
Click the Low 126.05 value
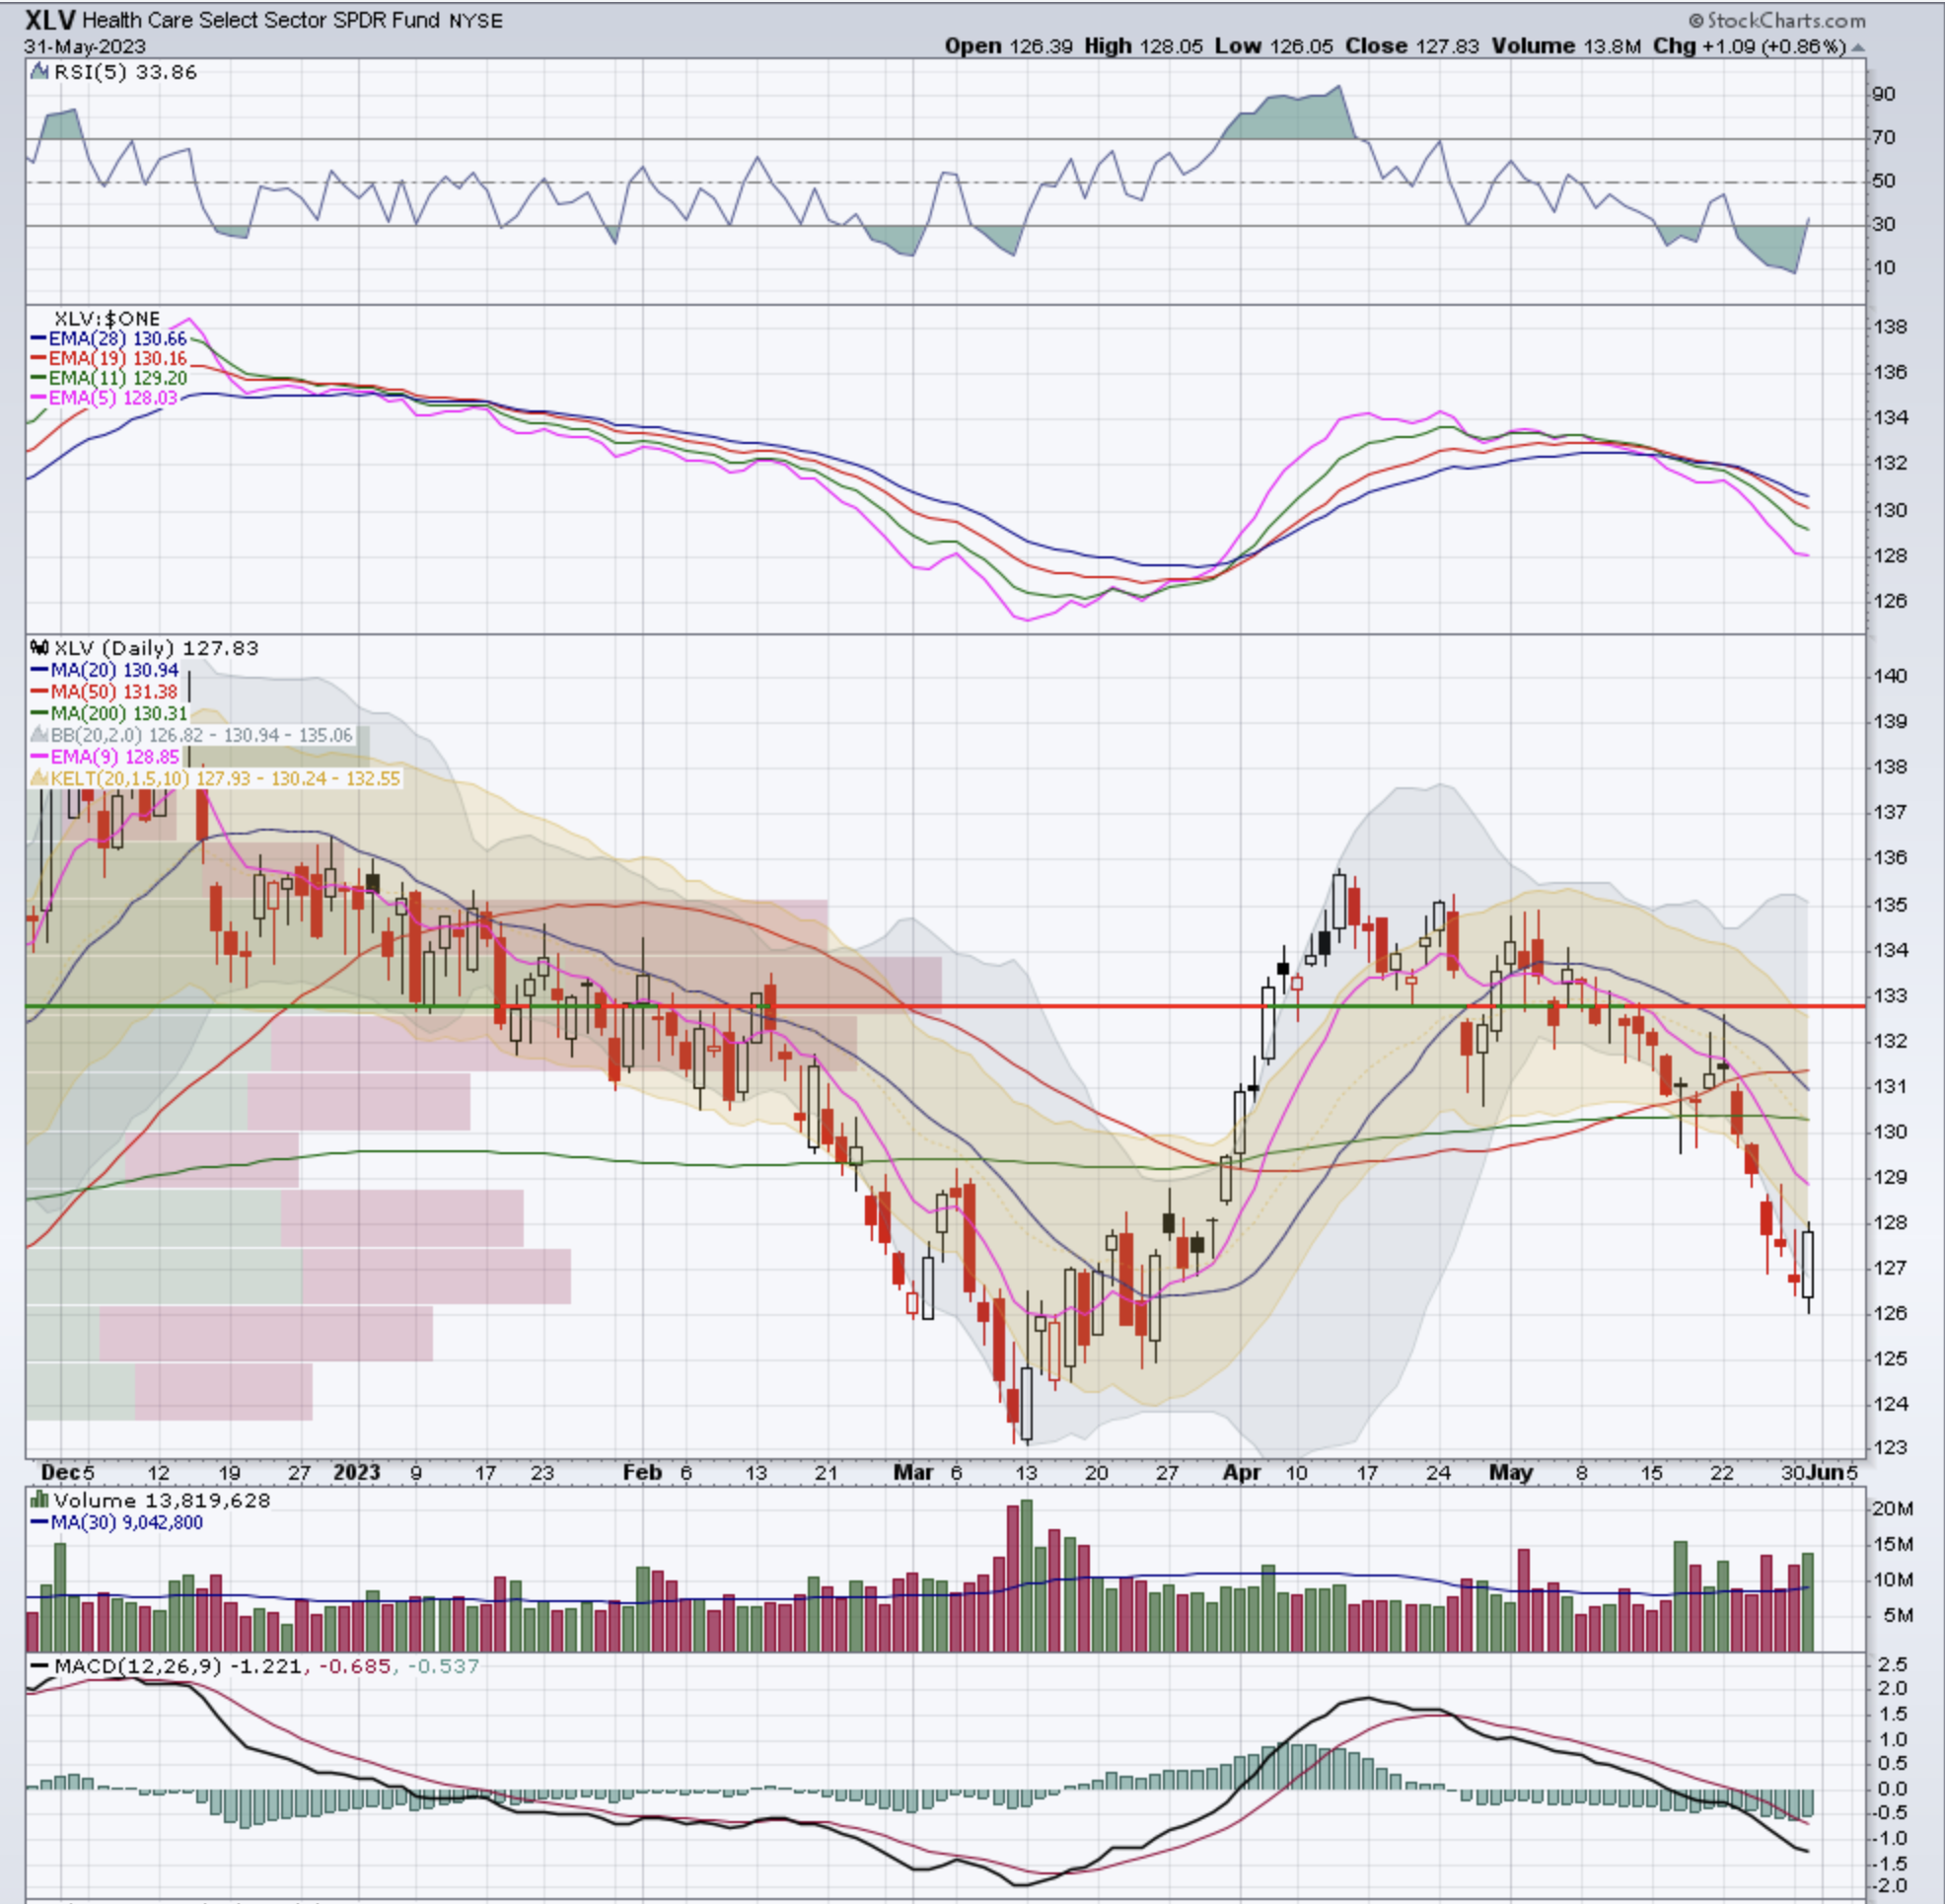[x=1275, y=46]
